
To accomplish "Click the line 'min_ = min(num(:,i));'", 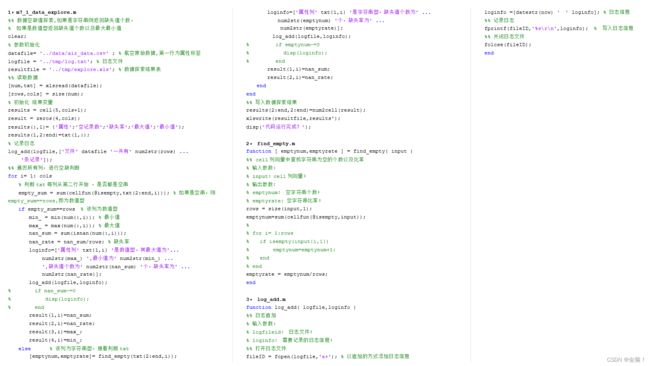I will [x=74, y=217].
